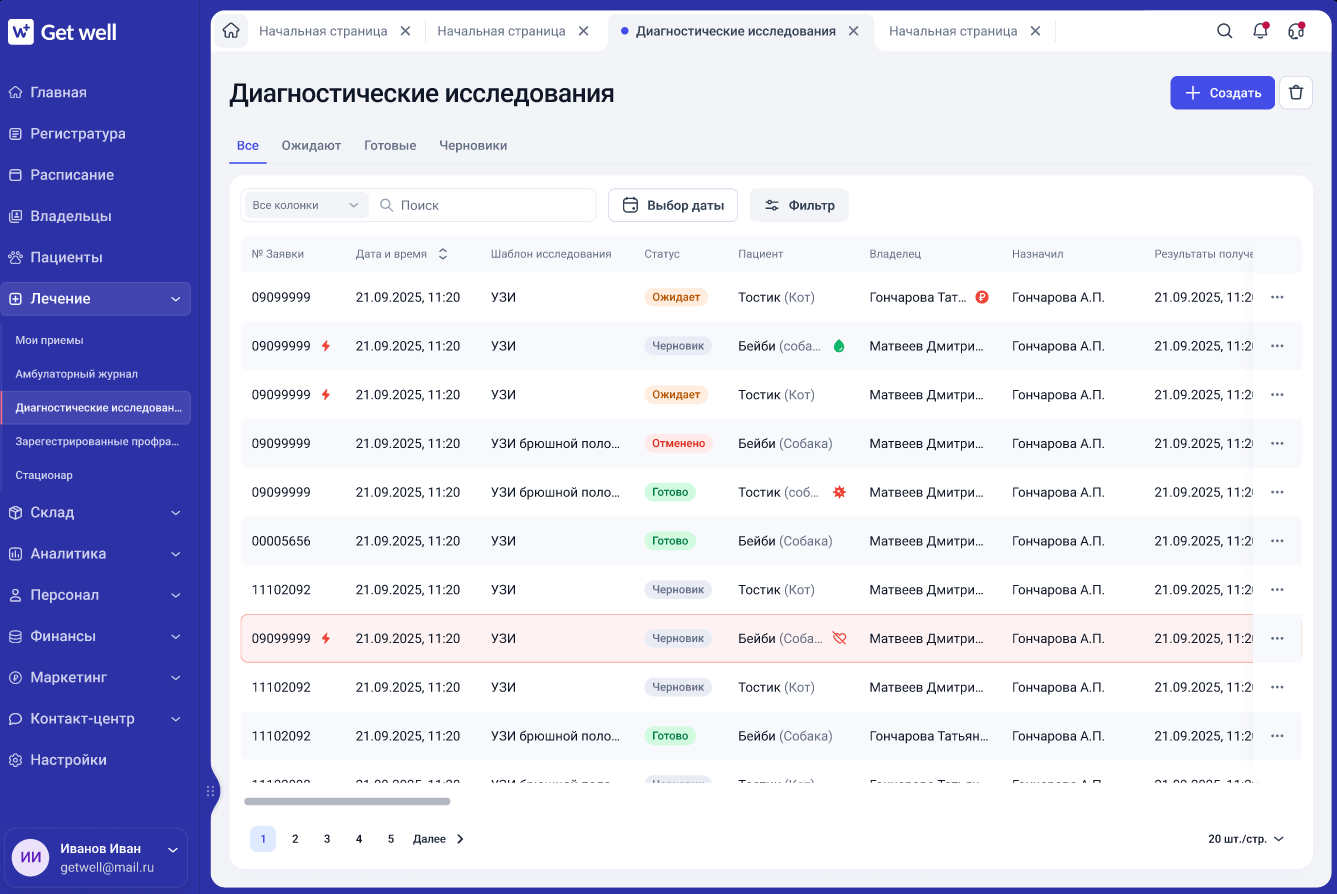Expand the Контакт-центр section

[x=176, y=719]
